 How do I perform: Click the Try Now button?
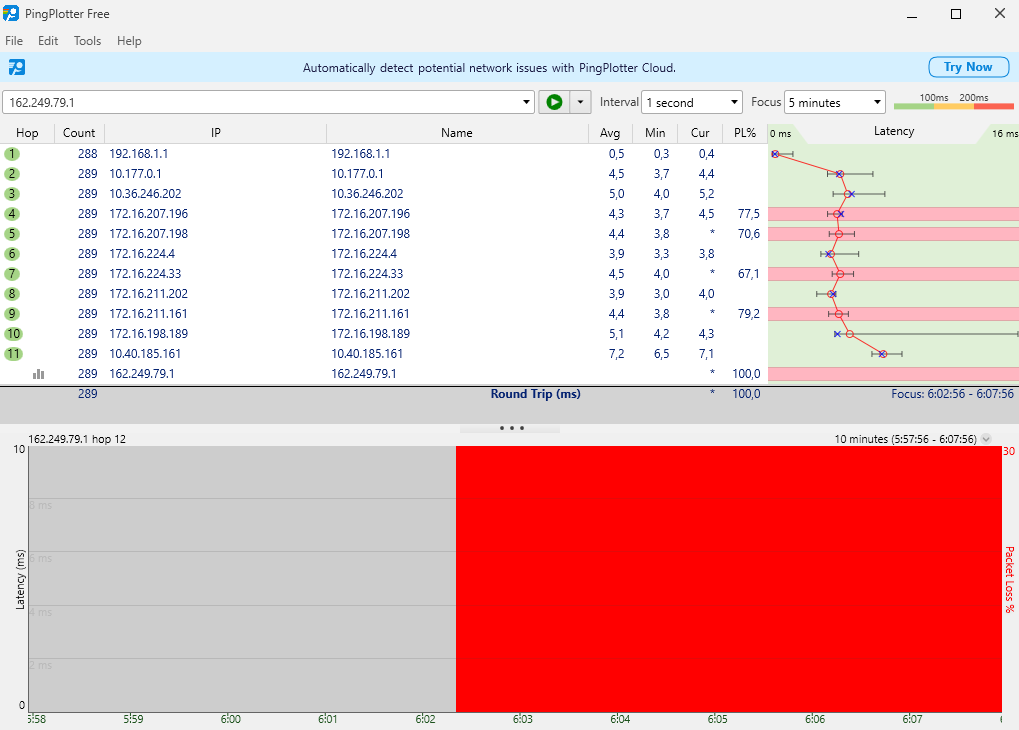[x=968, y=67]
